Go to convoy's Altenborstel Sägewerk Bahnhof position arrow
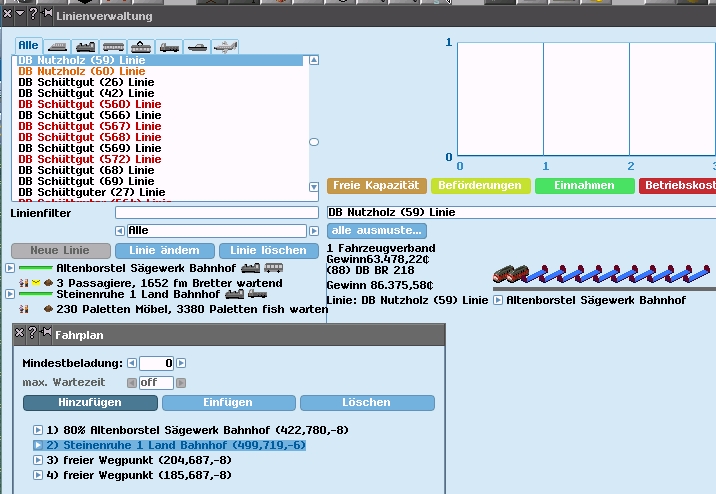The height and width of the screenshot is (494, 716). (498, 300)
